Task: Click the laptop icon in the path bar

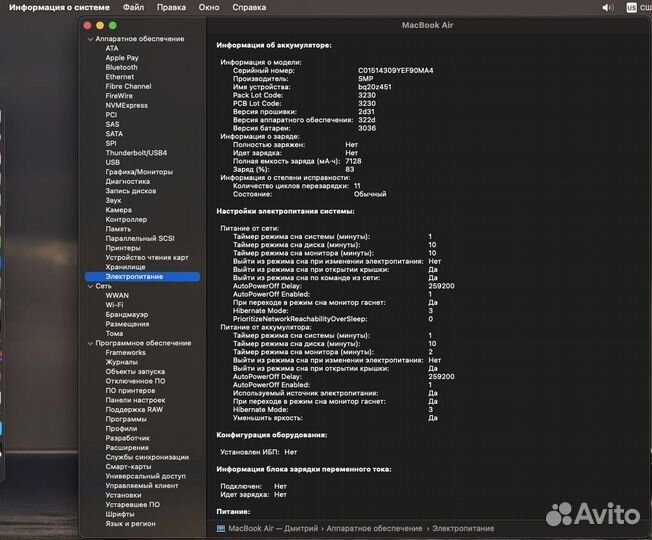Action: tap(220, 528)
